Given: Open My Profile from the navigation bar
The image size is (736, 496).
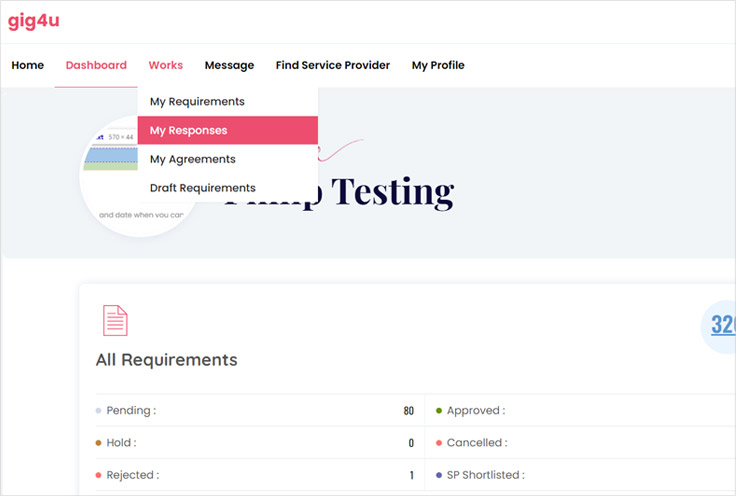Looking at the screenshot, I should tap(438, 65).
